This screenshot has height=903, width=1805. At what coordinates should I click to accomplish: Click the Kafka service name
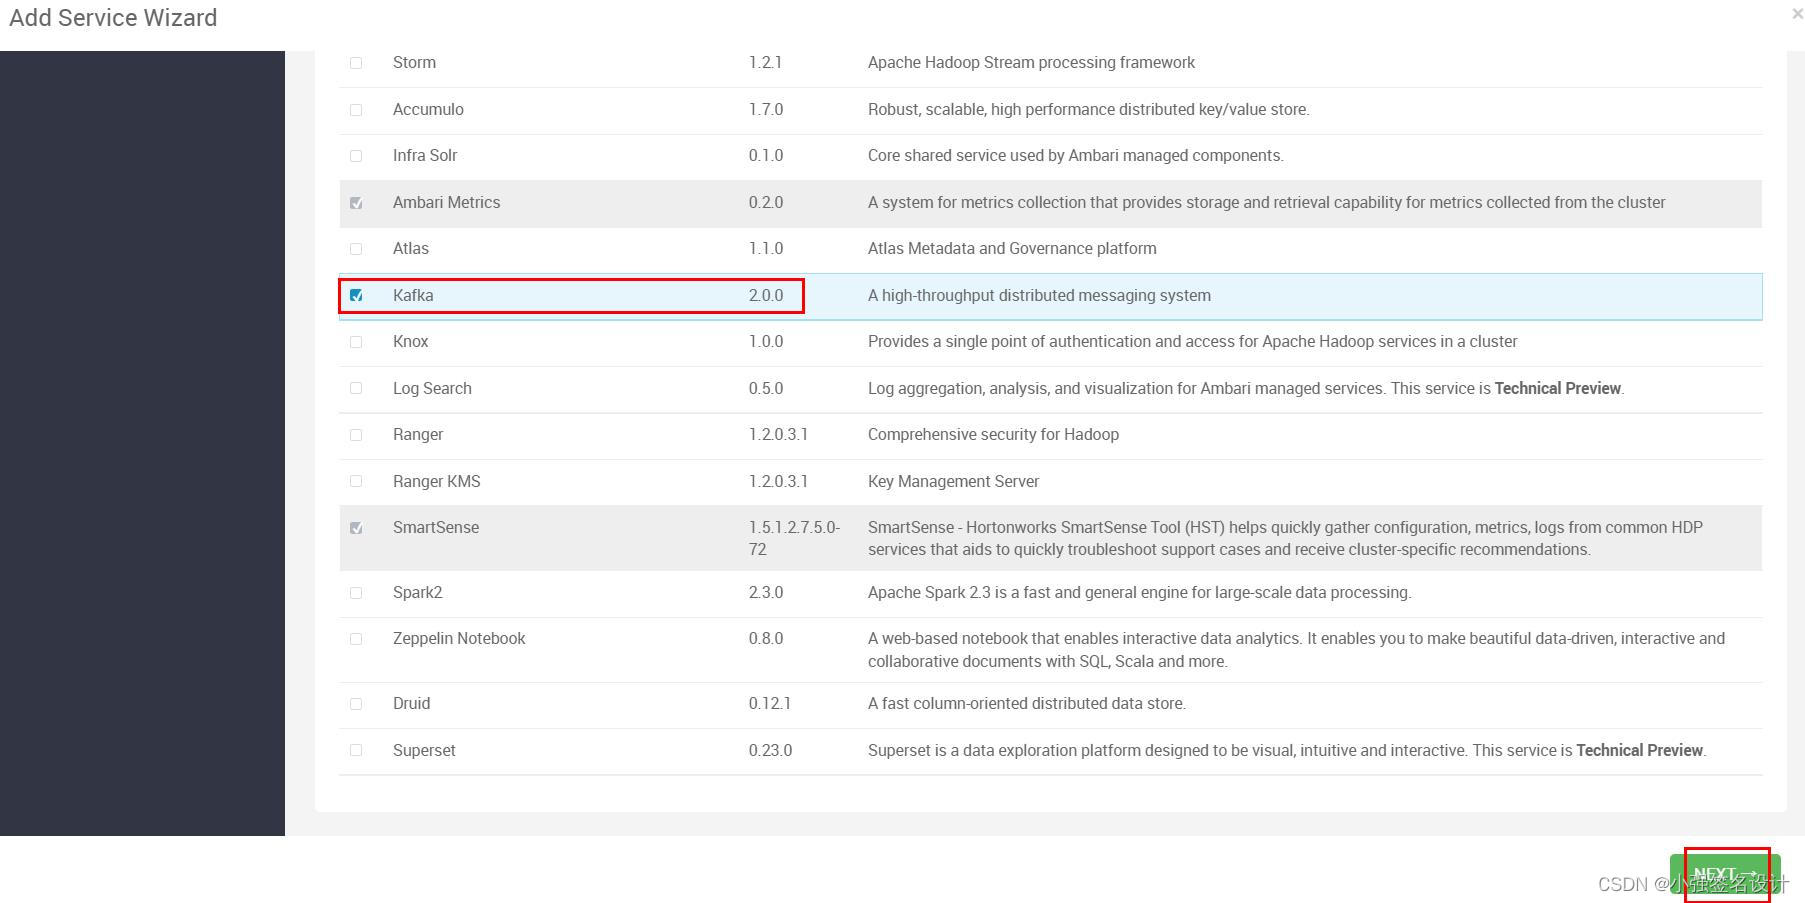coord(413,295)
